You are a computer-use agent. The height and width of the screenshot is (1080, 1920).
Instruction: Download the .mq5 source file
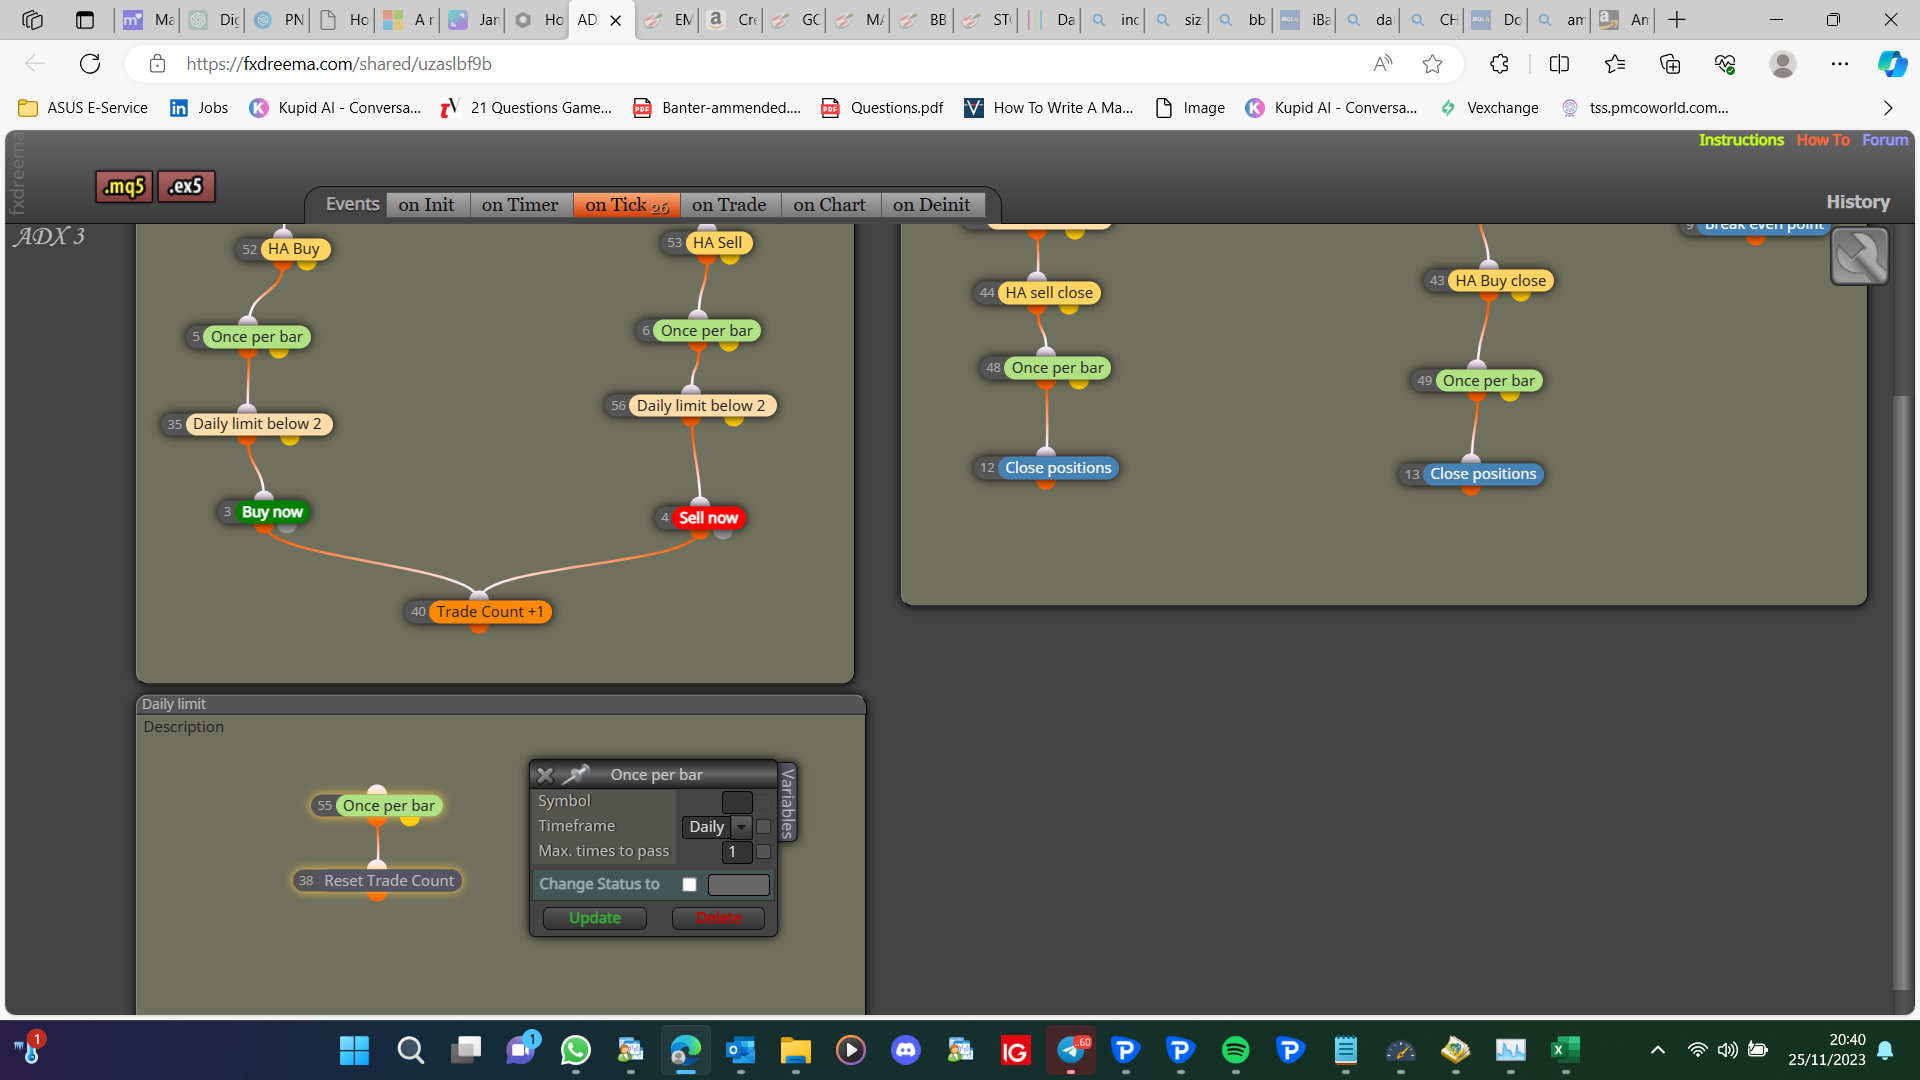coord(124,186)
